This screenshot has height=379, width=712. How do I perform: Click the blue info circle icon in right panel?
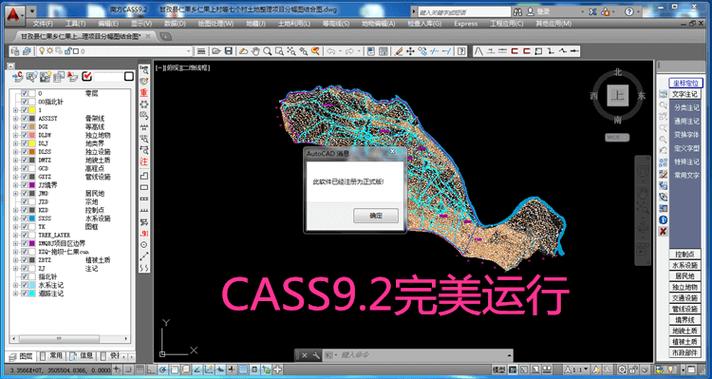tap(663, 220)
